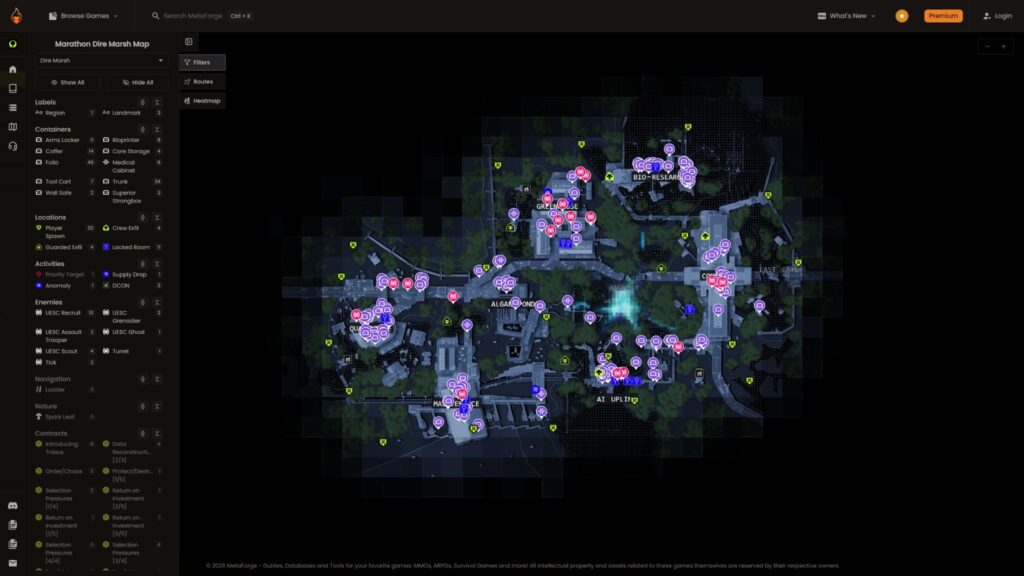The image size is (1024, 576).
Task: Click the Crew Exfil marker beside BIO-RESEARCH label
Action: (x=609, y=176)
